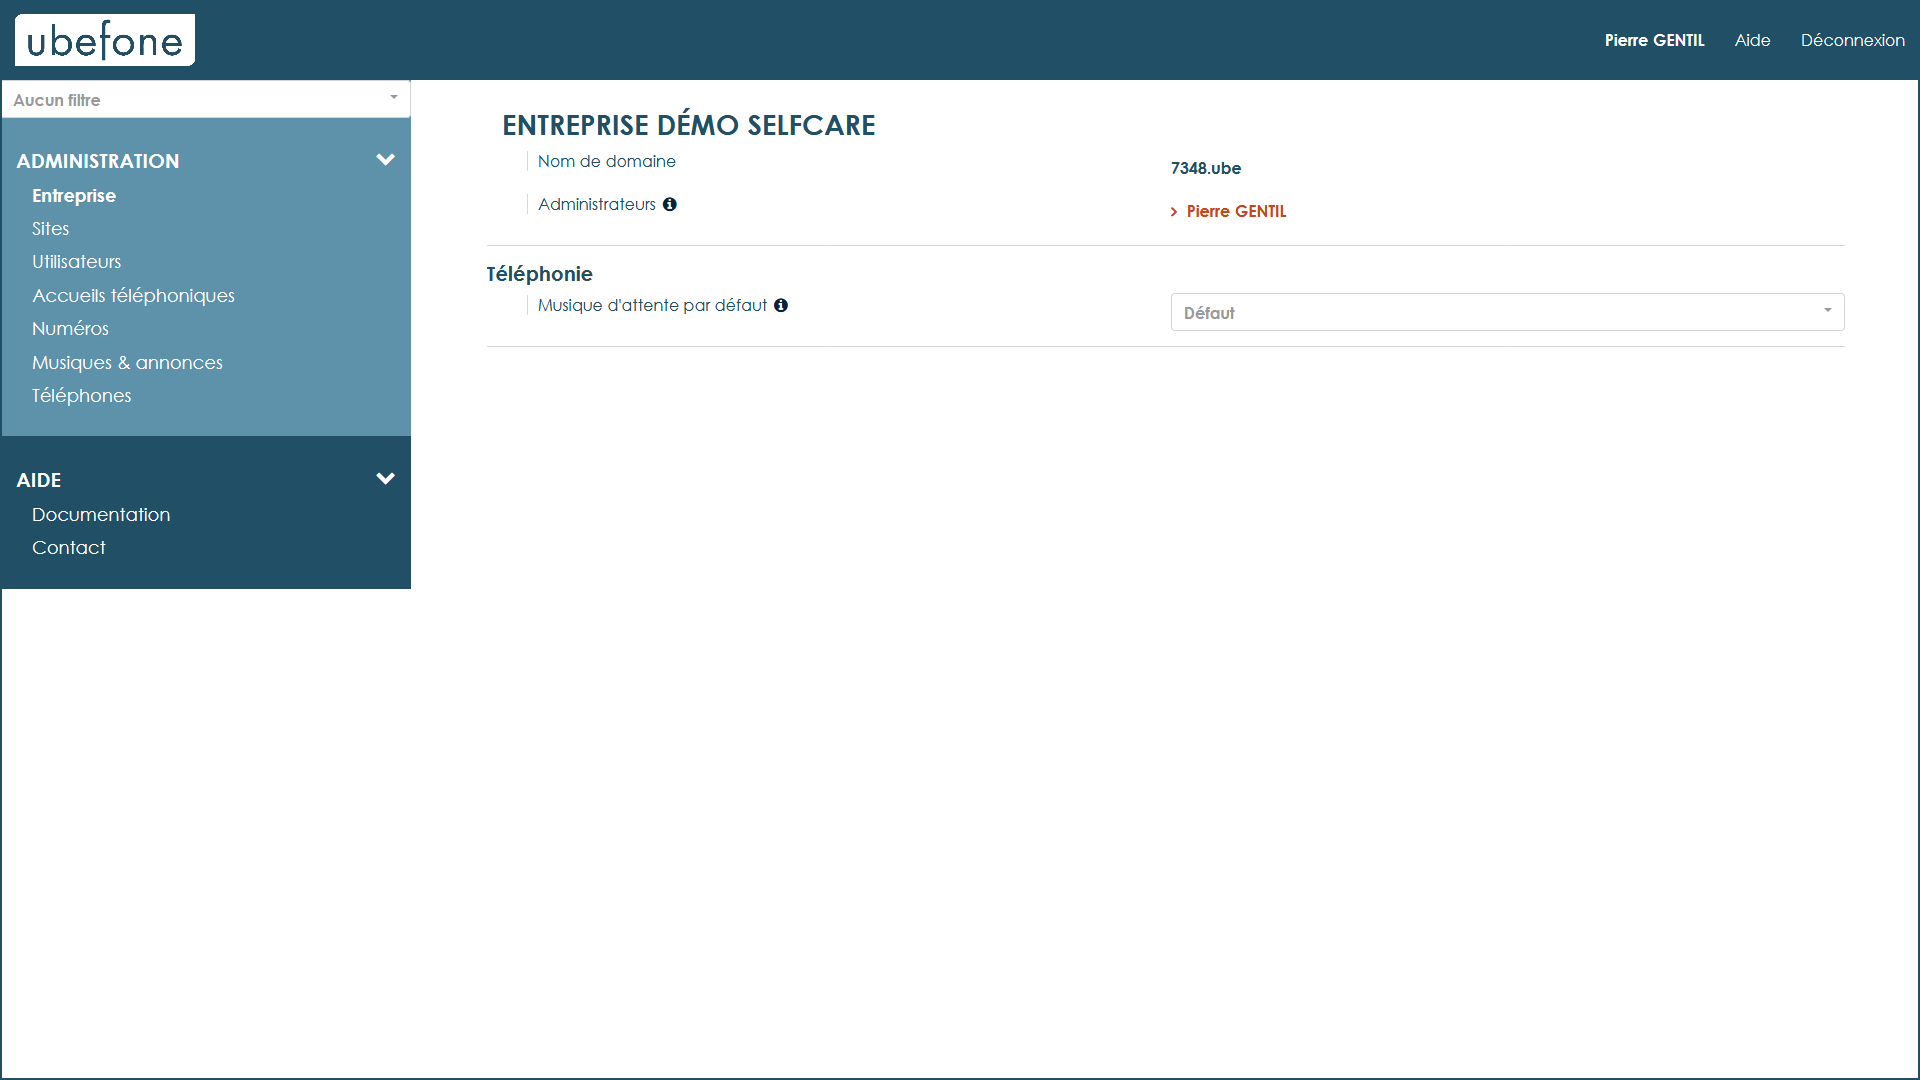Open Documentation under AIDE
Viewport: 1920px width, 1080px height.
[101, 515]
